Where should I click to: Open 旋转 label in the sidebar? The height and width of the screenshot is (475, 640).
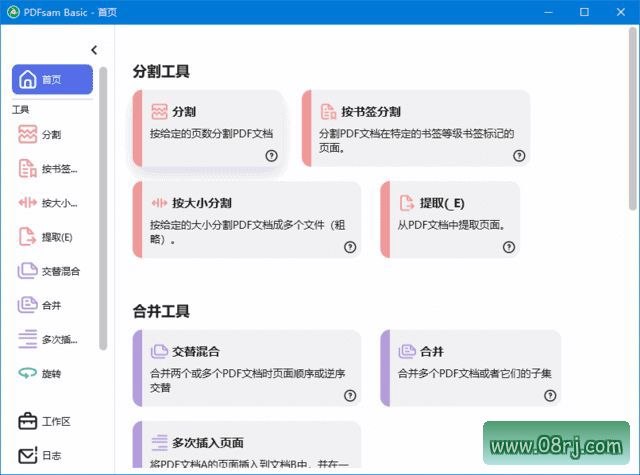[x=51, y=373]
